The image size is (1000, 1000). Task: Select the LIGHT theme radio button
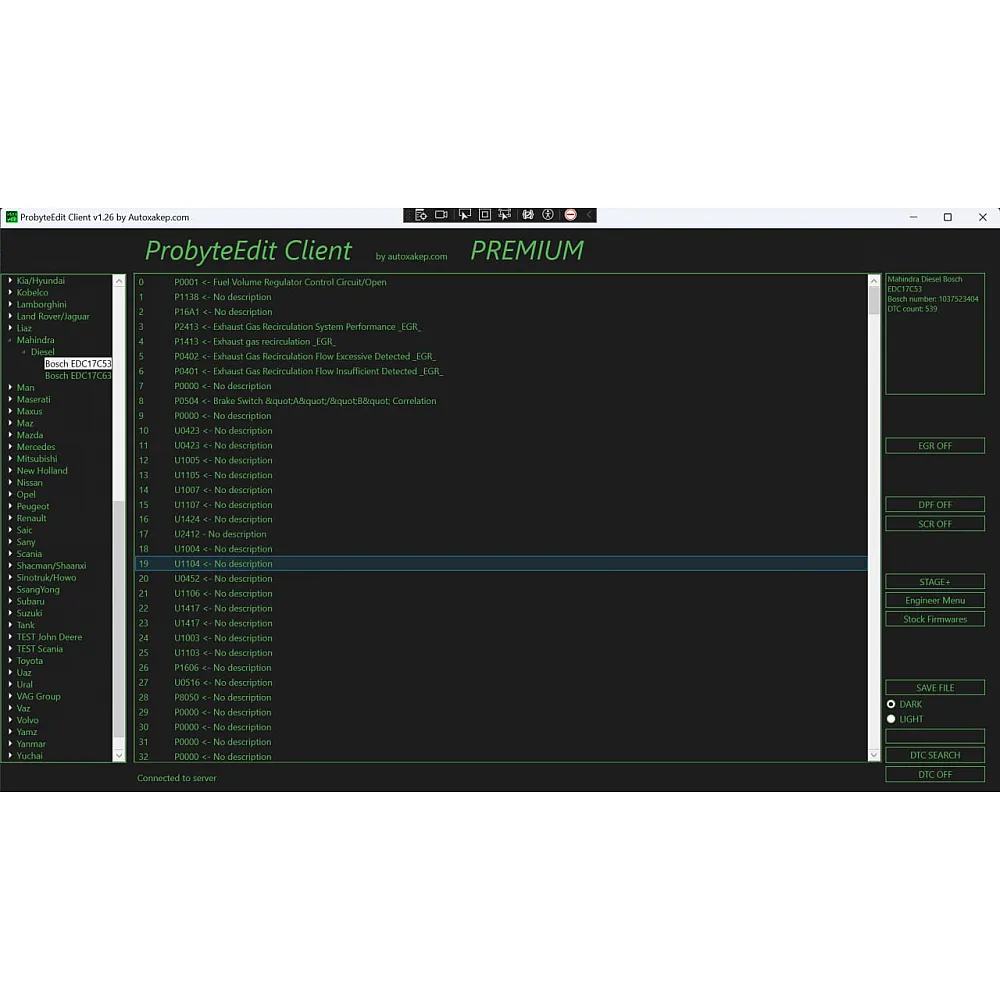point(891,719)
